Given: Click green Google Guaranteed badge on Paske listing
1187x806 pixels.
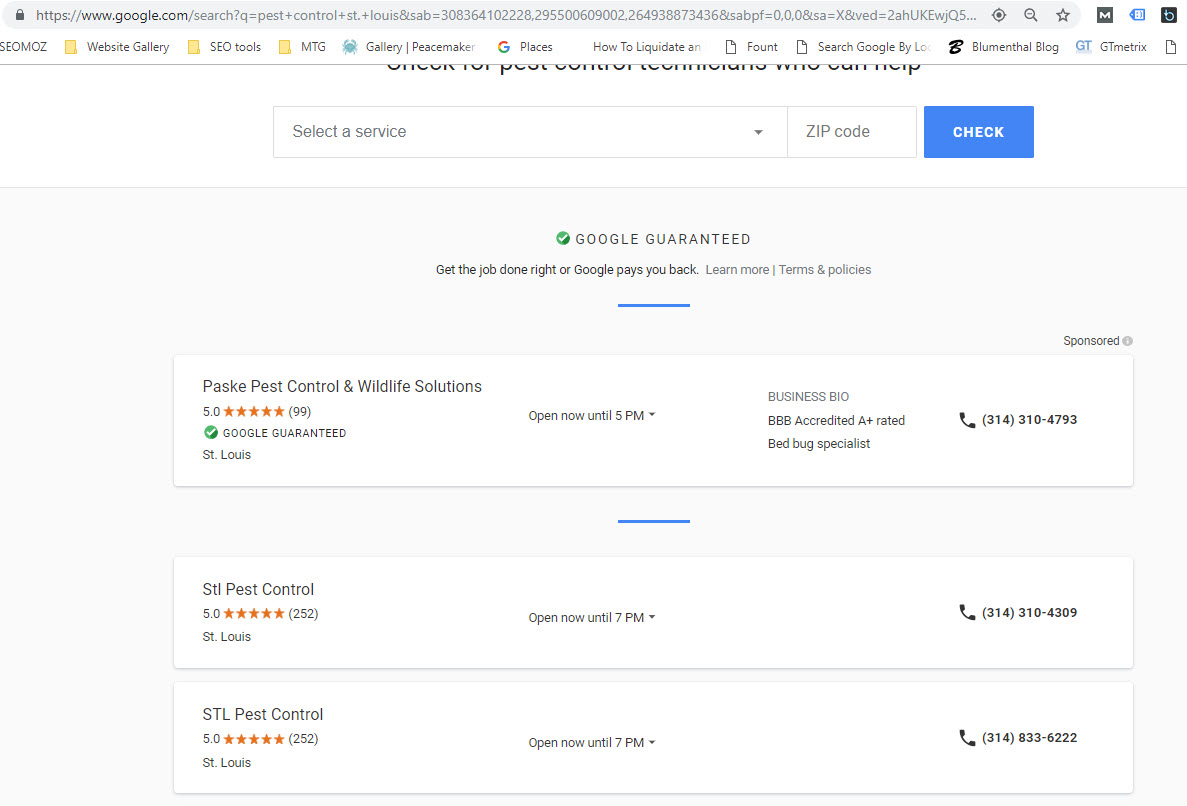Looking at the screenshot, I should pos(210,432).
